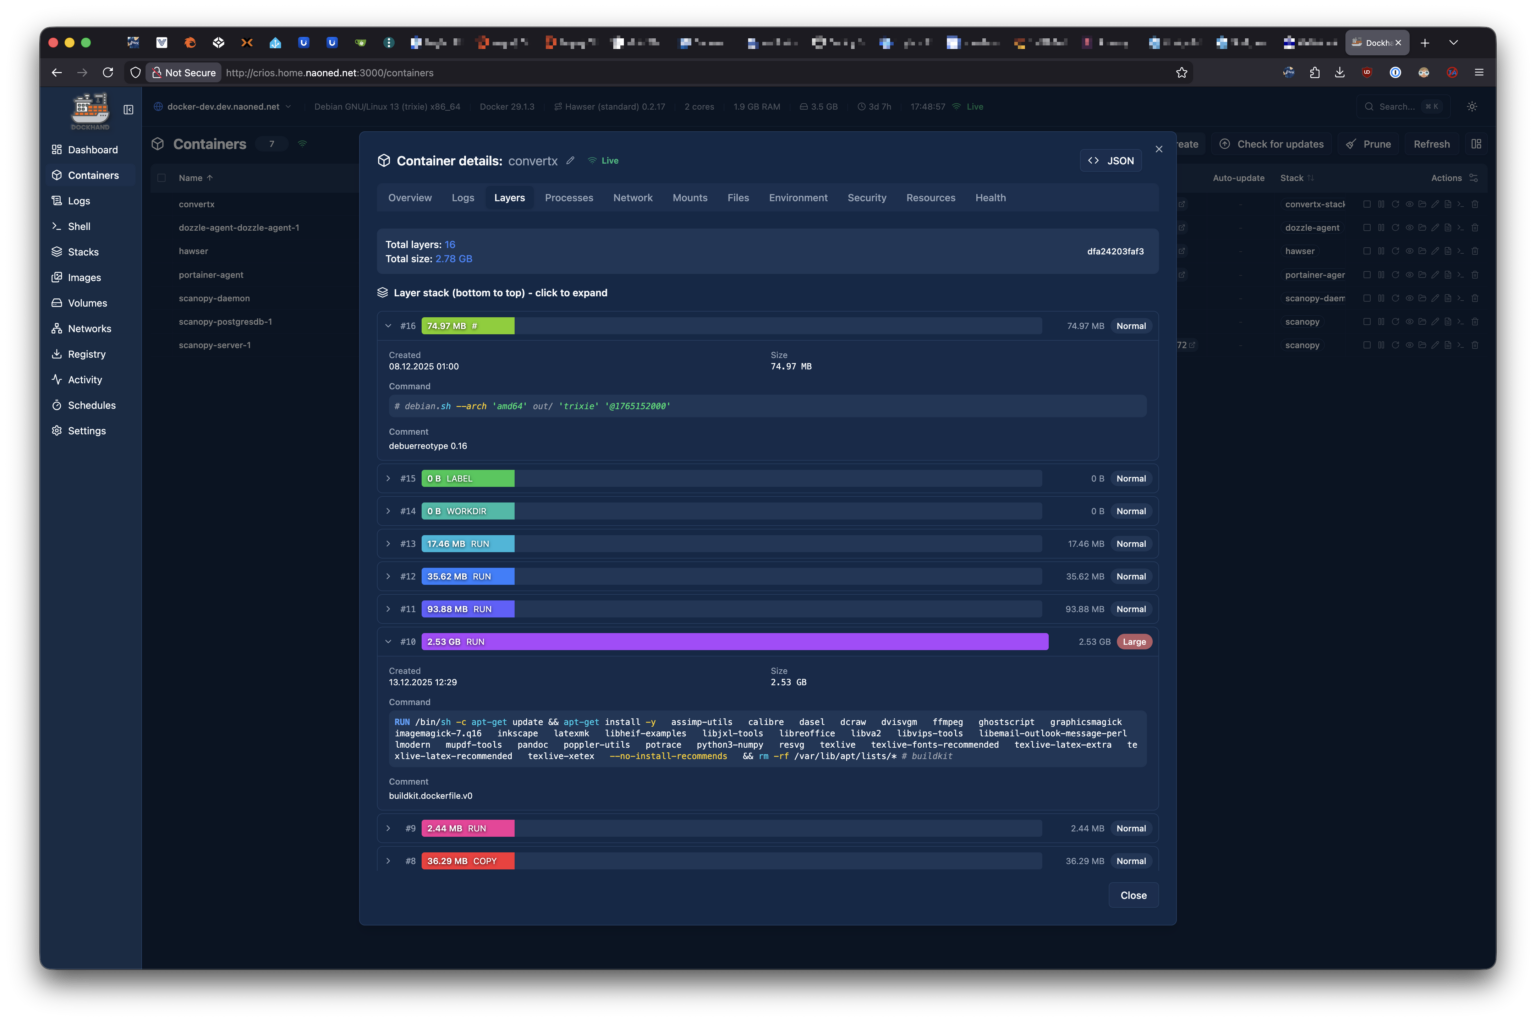1536x1022 pixels.
Task: Open the Shell page in sidebar
Action: pyautogui.click(x=79, y=226)
